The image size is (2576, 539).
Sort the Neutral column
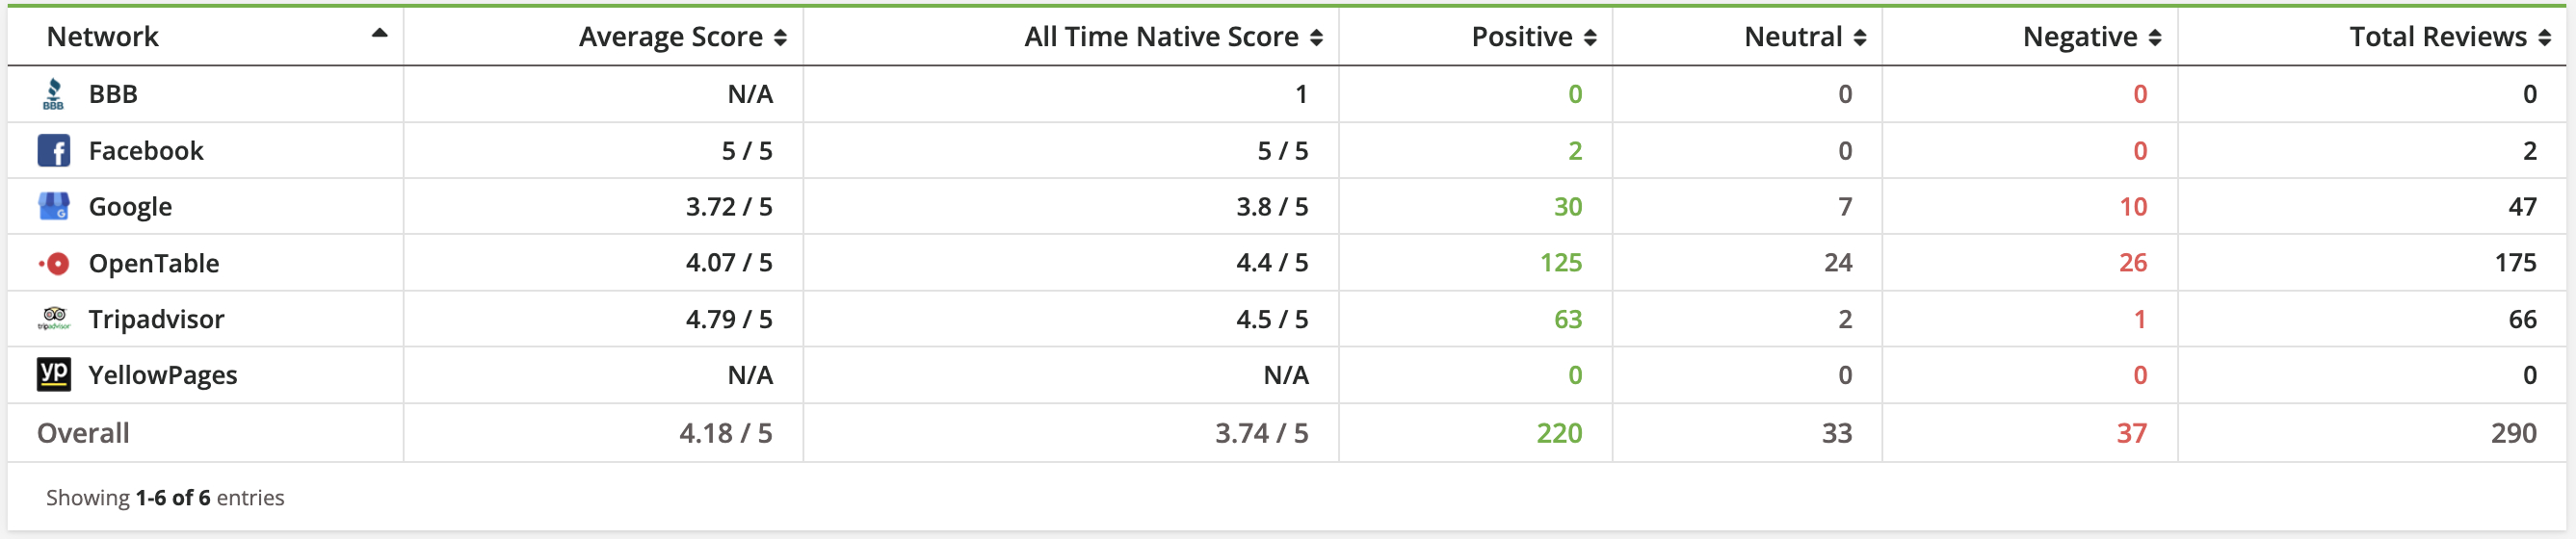point(1860,38)
